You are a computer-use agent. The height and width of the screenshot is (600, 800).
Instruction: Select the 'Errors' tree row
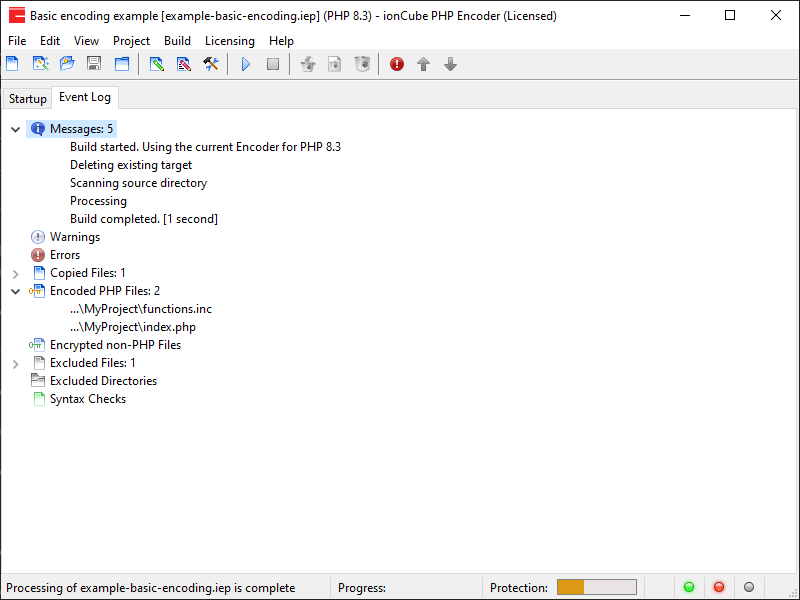tap(65, 255)
